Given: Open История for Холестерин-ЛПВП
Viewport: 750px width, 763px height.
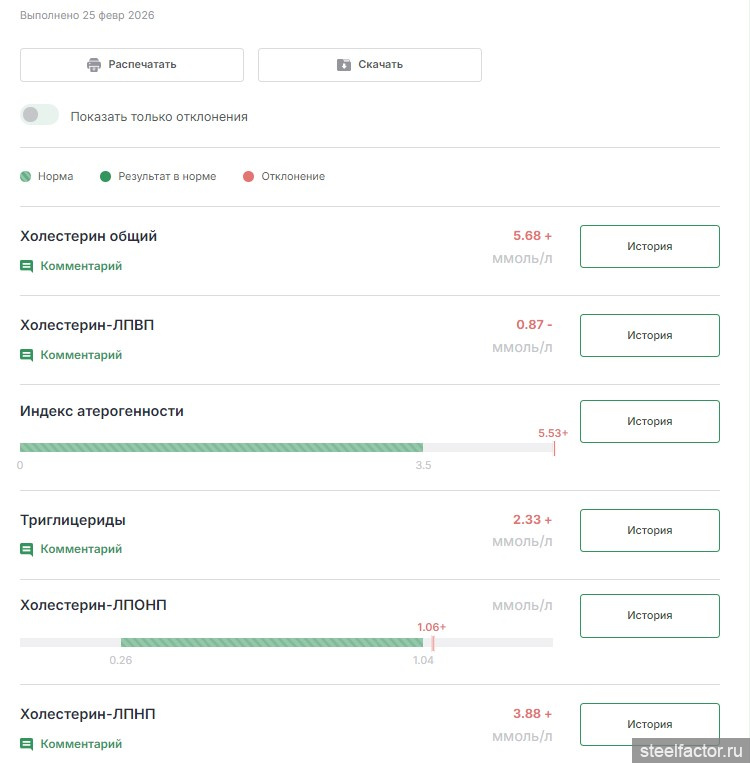Looking at the screenshot, I should tap(649, 335).
